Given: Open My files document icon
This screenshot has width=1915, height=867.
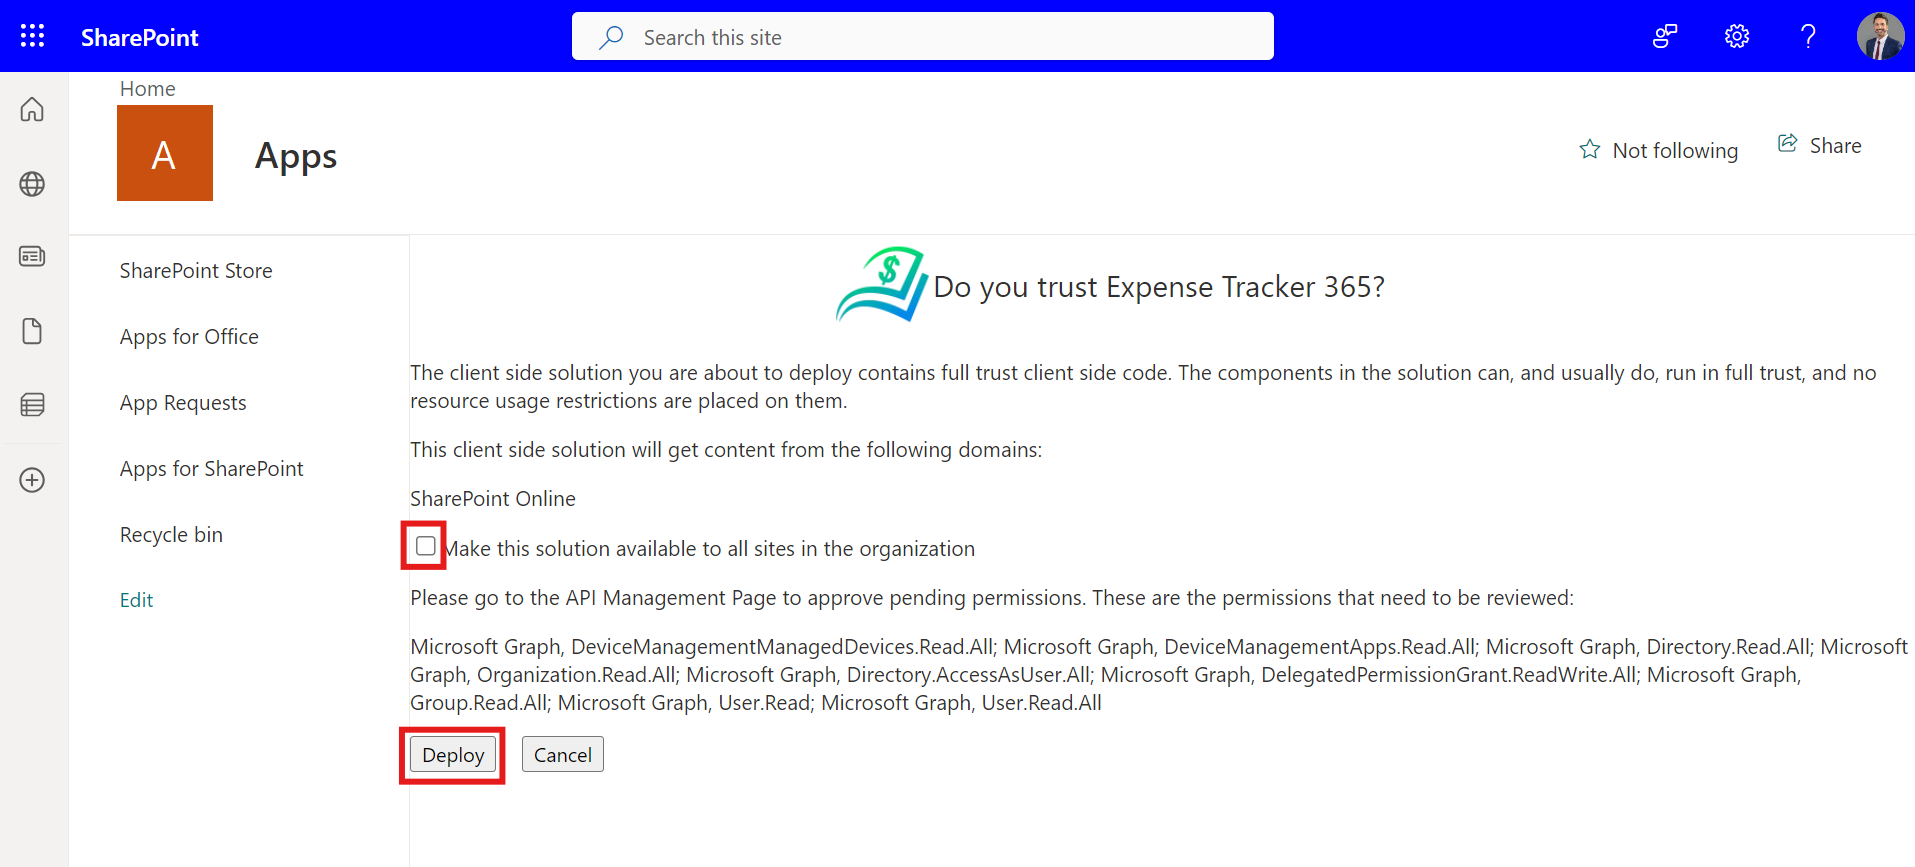Looking at the screenshot, I should coord(32,331).
